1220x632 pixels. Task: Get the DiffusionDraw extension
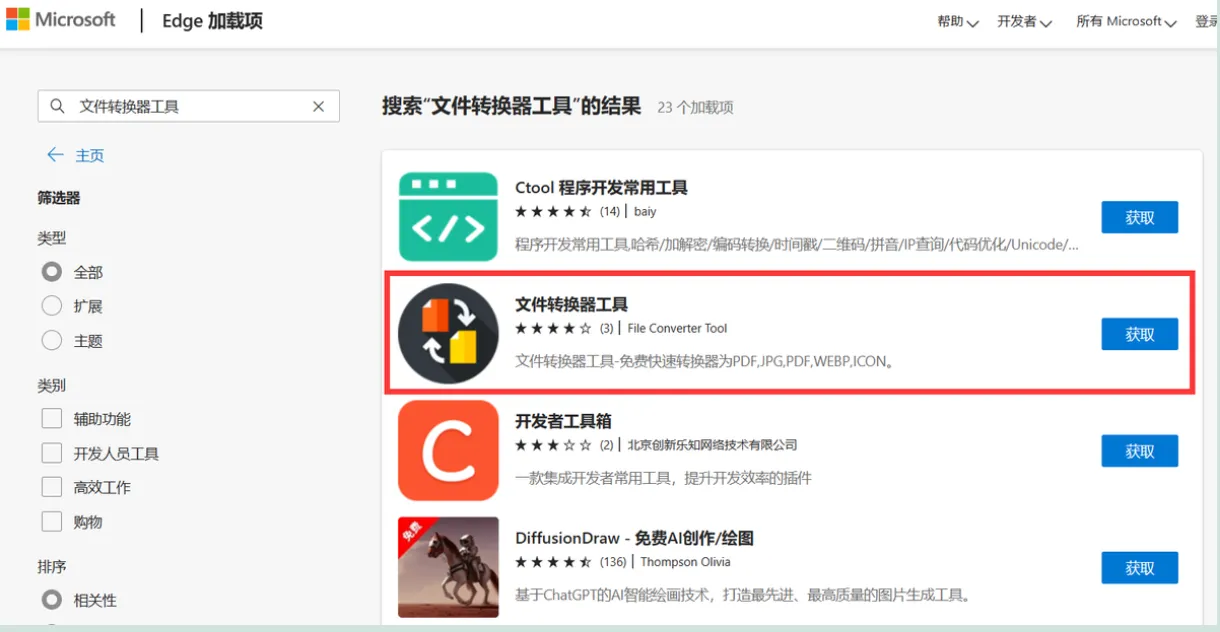1140,568
